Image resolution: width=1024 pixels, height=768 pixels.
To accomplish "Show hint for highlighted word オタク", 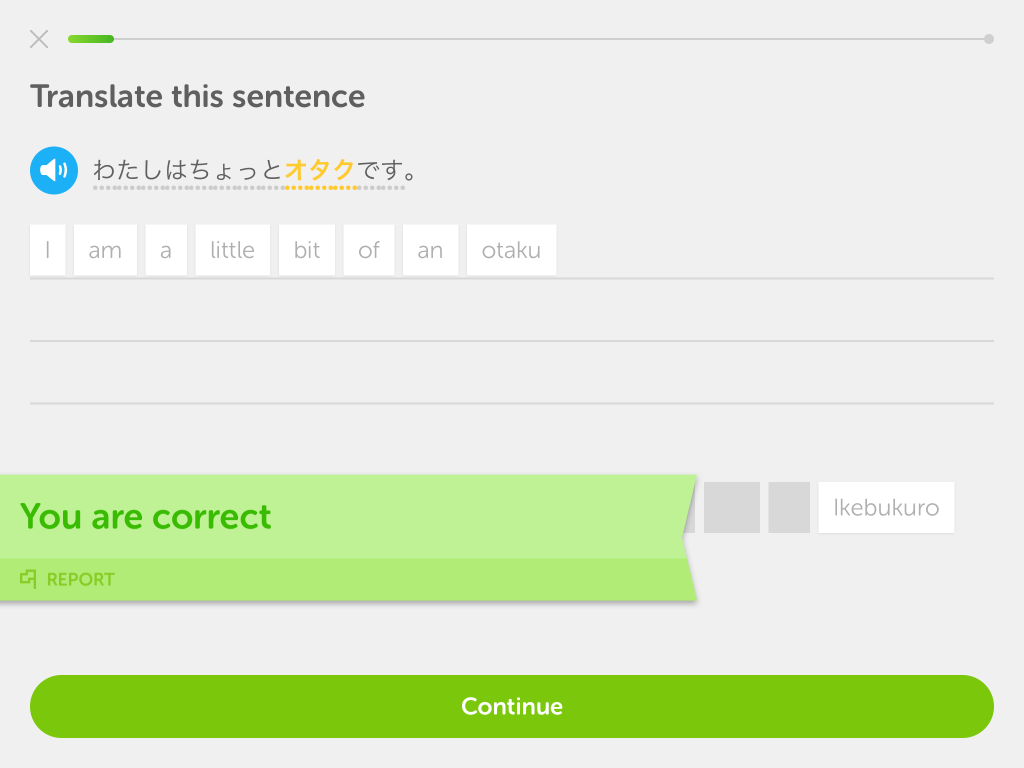I will coord(320,170).
